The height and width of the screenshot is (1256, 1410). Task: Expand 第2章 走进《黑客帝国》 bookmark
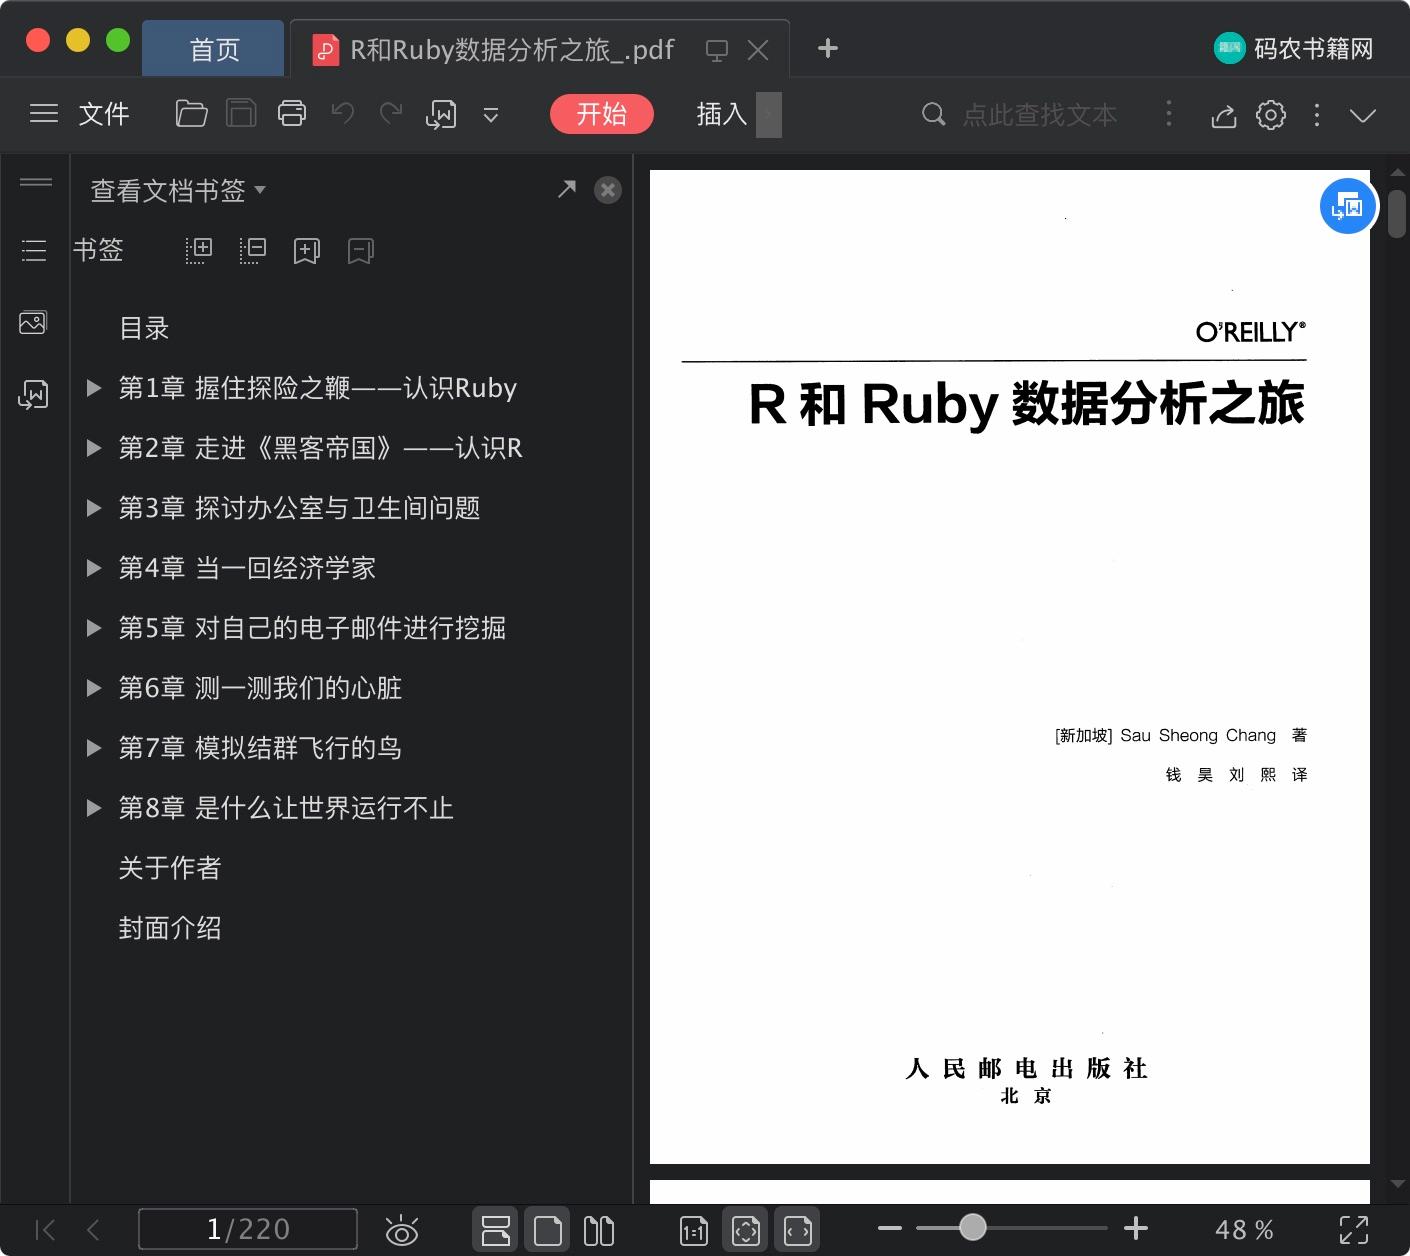click(94, 448)
